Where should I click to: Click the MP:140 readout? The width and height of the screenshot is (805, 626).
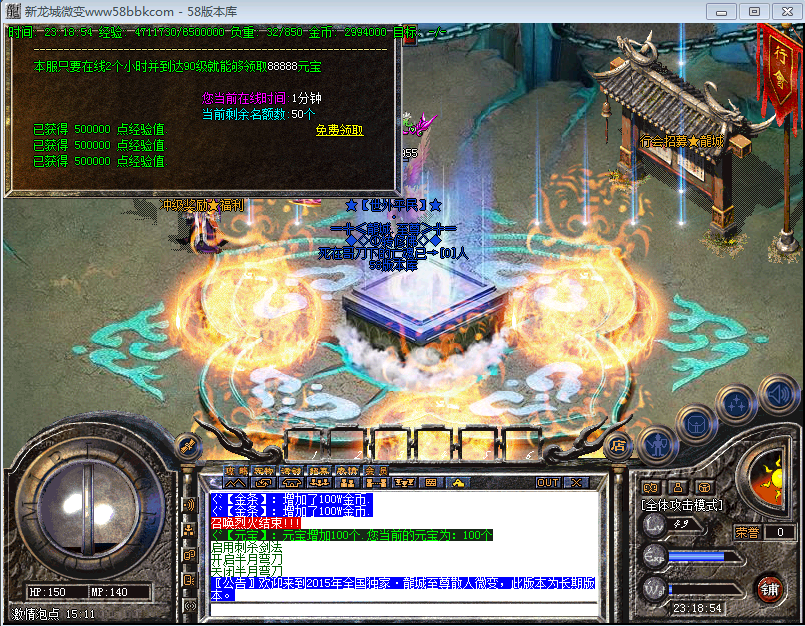[109, 592]
